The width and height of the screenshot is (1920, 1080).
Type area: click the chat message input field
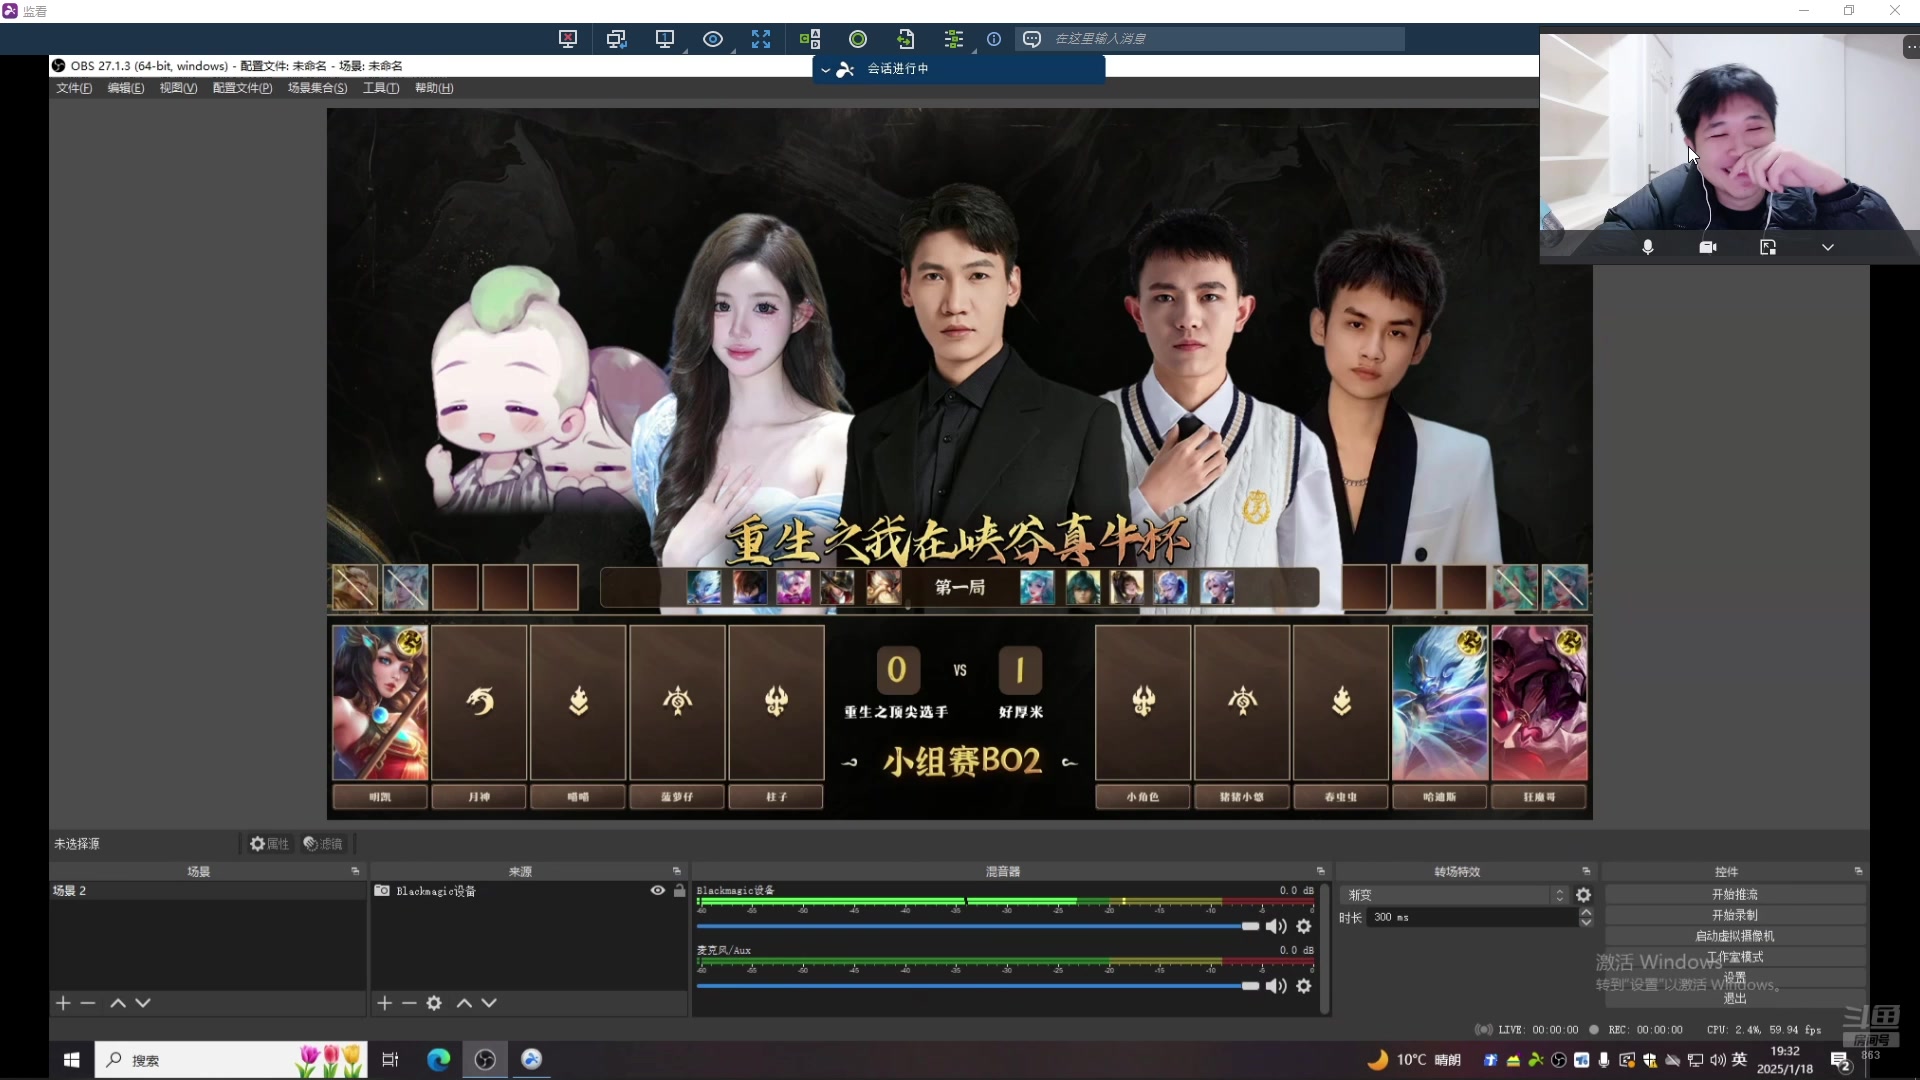click(1227, 39)
